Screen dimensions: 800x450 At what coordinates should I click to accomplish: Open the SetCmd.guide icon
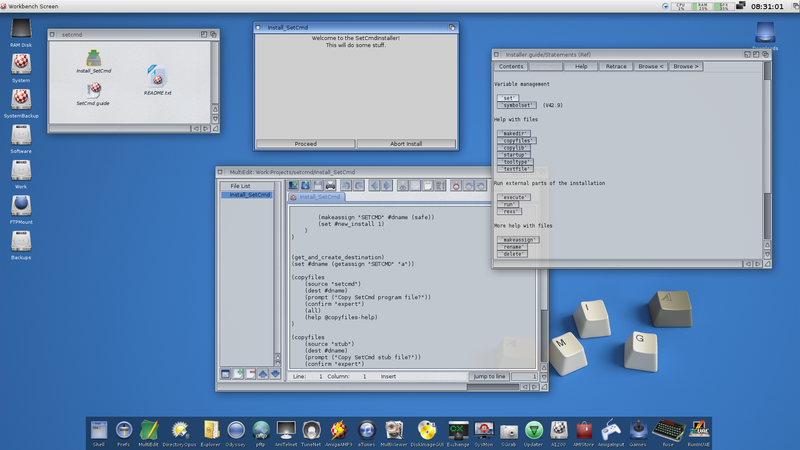click(93, 91)
